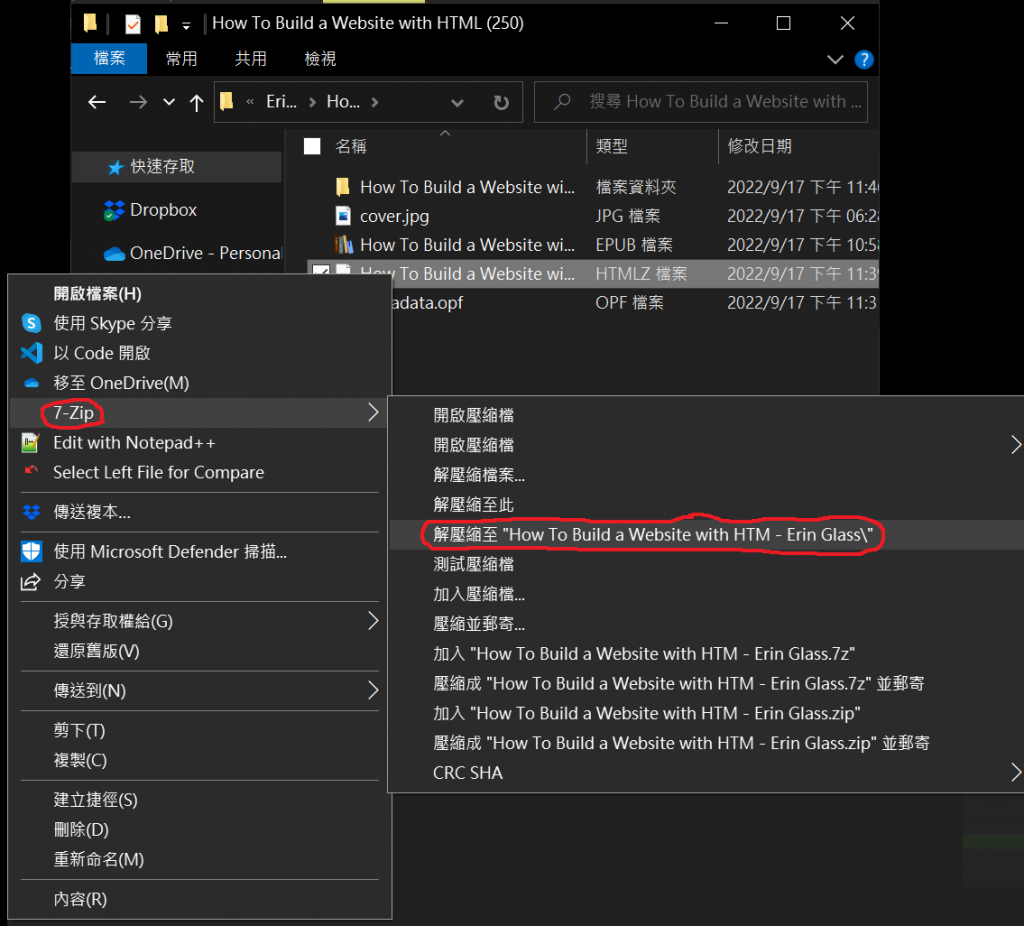Image resolution: width=1024 pixels, height=926 pixels.
Task: Select 加入壓縮檔... in the 7-Zip submenu
Action: click(707, 594)
